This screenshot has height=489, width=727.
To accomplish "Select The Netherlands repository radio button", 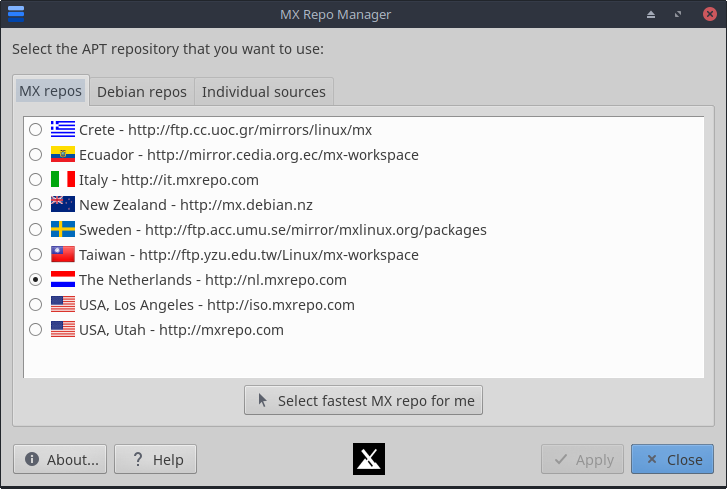I will tap(35, 279).
